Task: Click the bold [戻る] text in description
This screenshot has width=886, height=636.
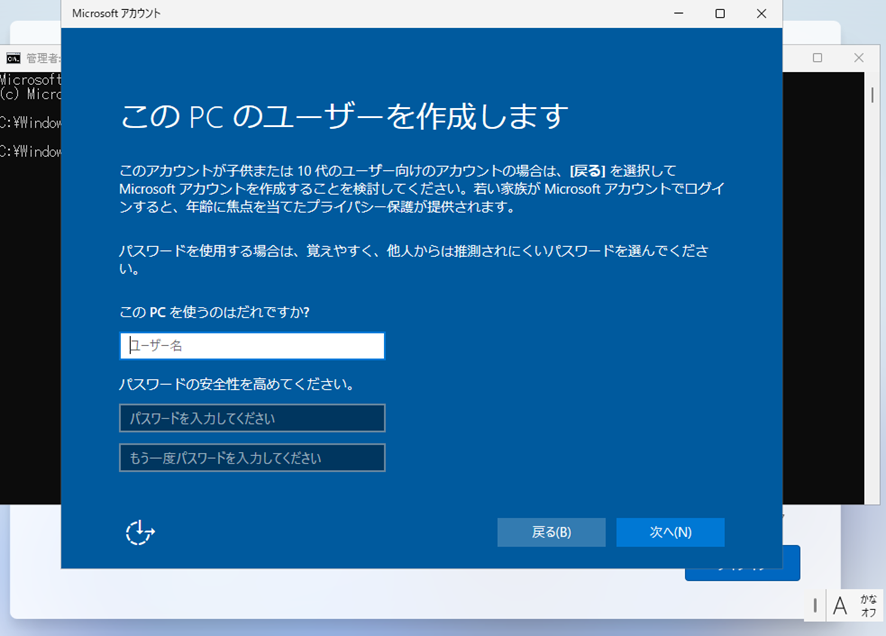Action: (x=588, y=171)
